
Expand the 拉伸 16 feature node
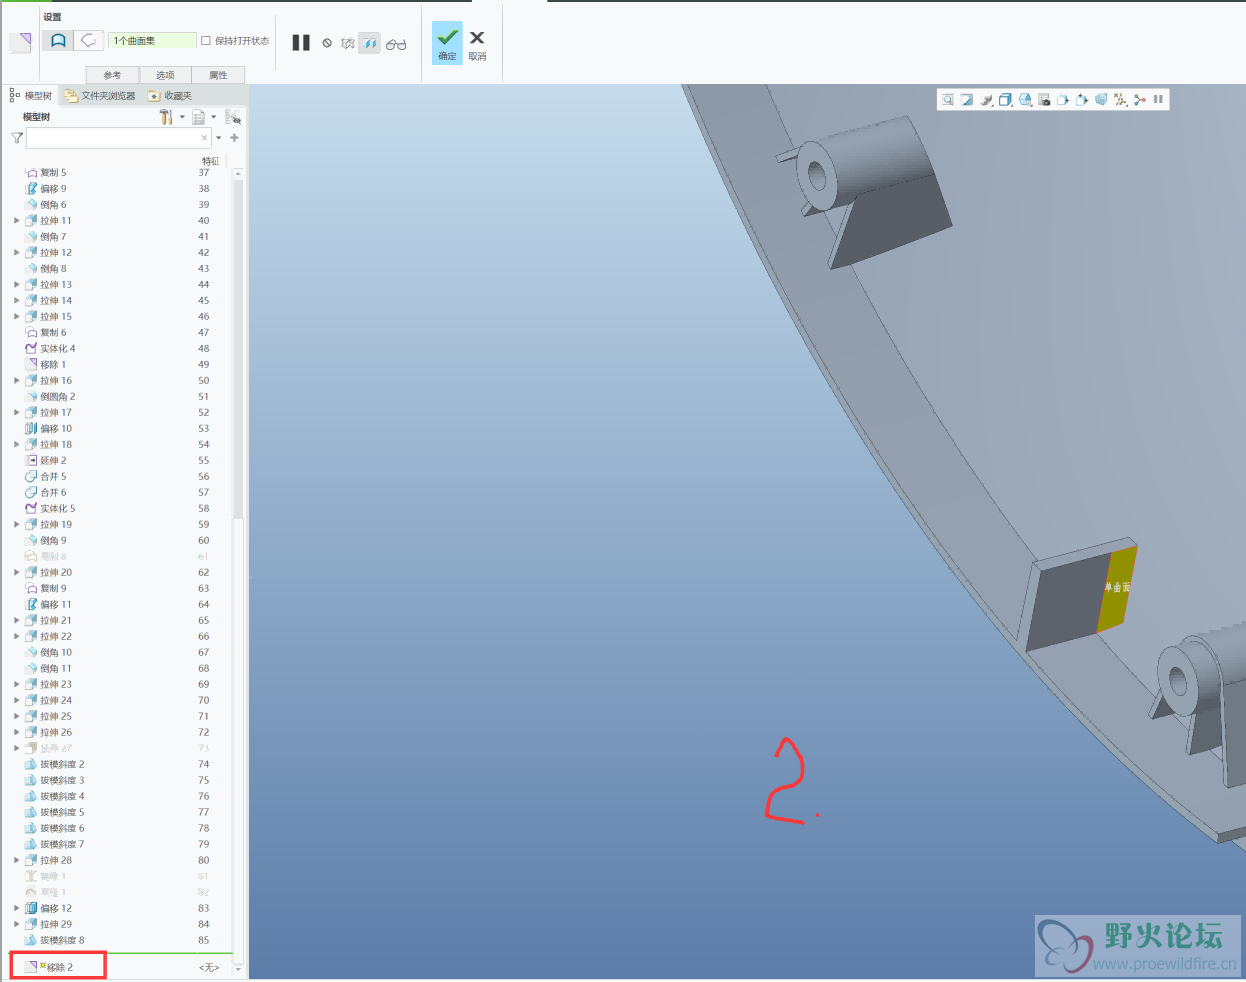[x=16, y=381]
